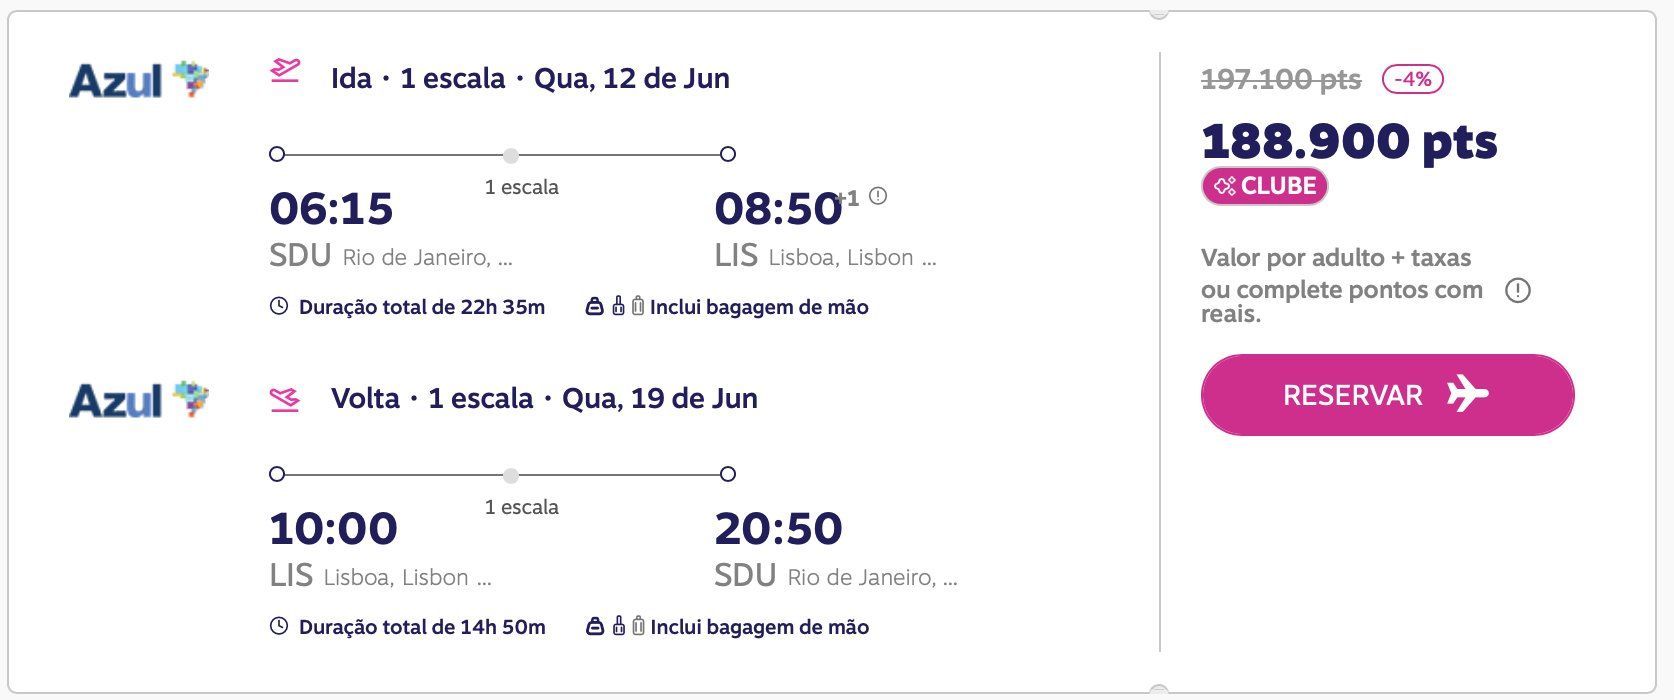Open info icon next to 08:50 arrival
1674x700 pixels.
coord(878,196)
